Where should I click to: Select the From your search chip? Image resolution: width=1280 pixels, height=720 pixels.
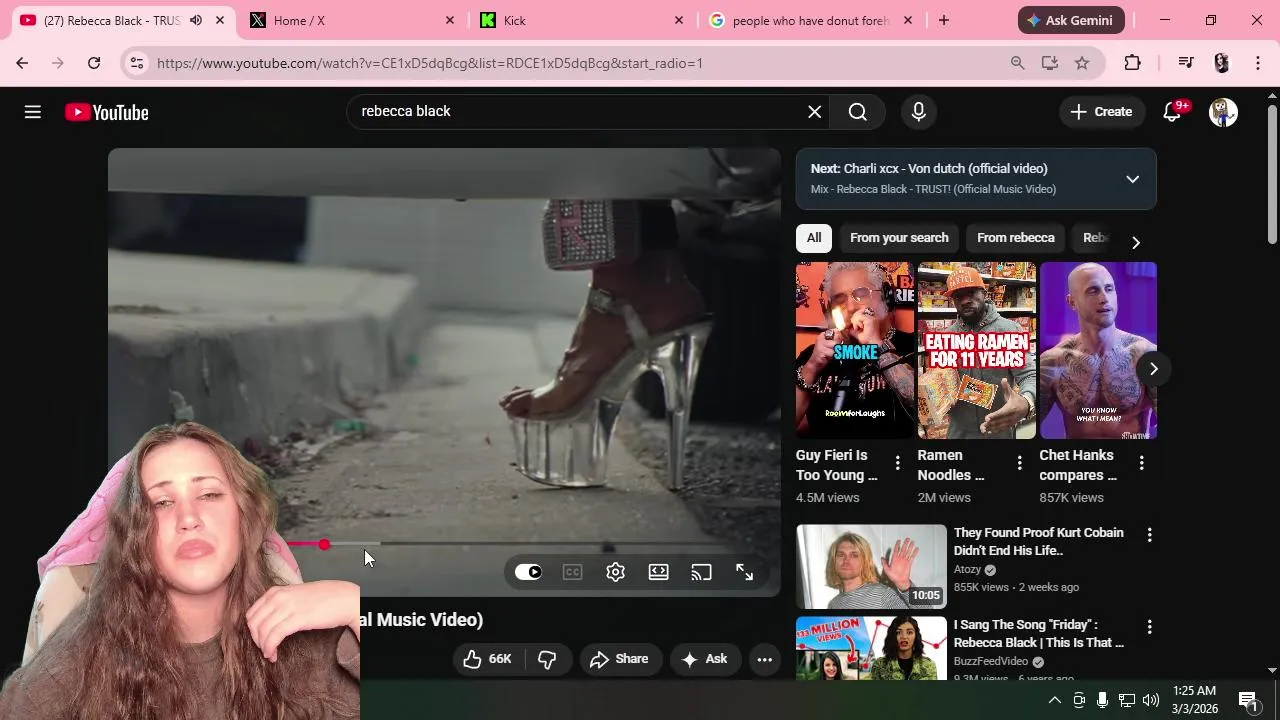[899, 238]
